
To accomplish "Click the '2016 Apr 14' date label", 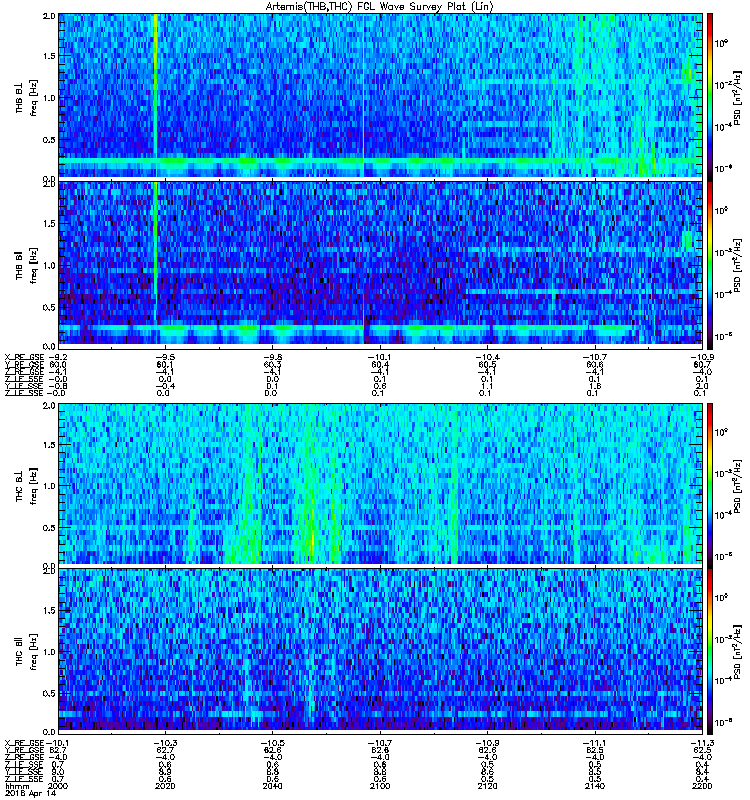I will (x=30, y=793).
